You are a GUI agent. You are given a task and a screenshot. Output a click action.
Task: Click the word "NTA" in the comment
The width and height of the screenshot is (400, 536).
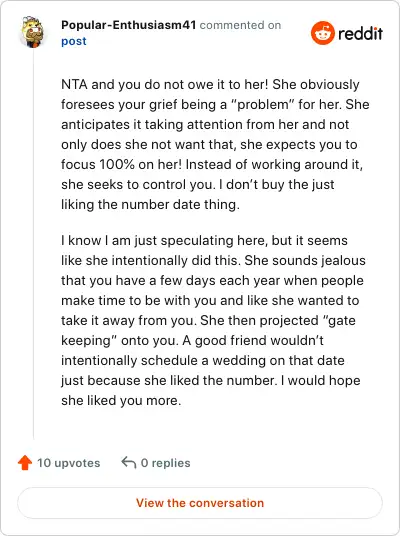(x=74, y=84)
